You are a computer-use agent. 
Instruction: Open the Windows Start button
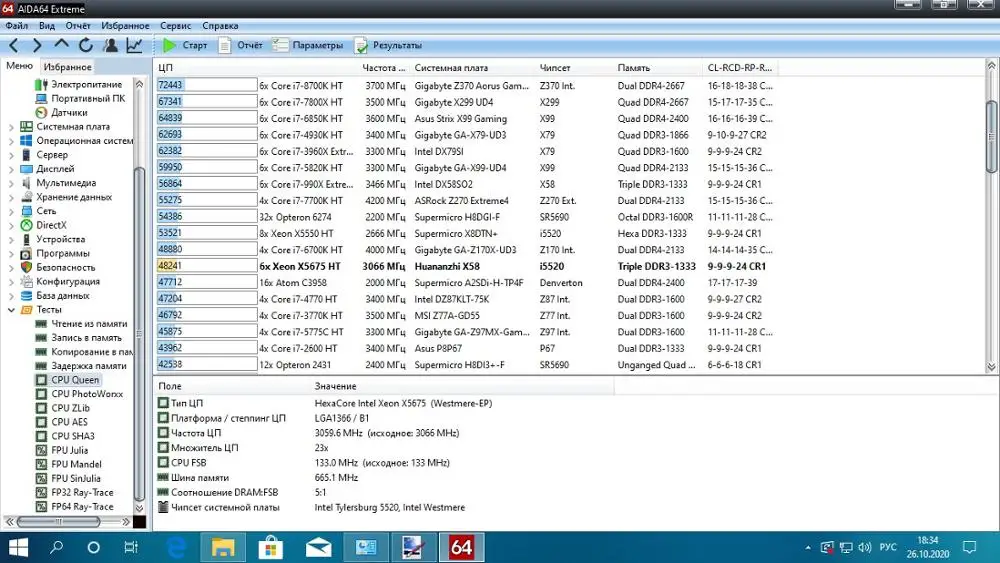pyautogui.click(x=18, y=547)
